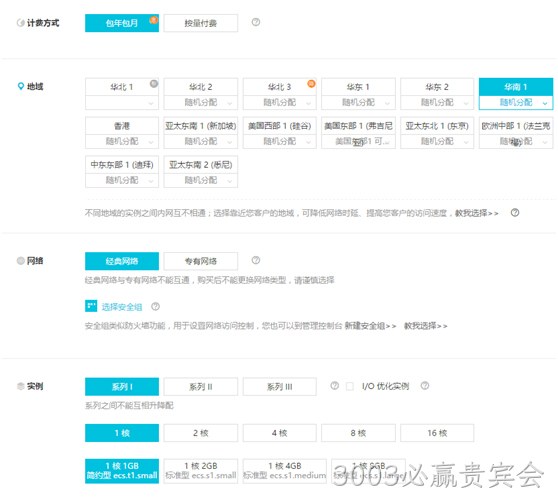Choose 亚太东南 1 (新加坡) region
Viewport: 558px width, 499px height.
tap(201, 126)
